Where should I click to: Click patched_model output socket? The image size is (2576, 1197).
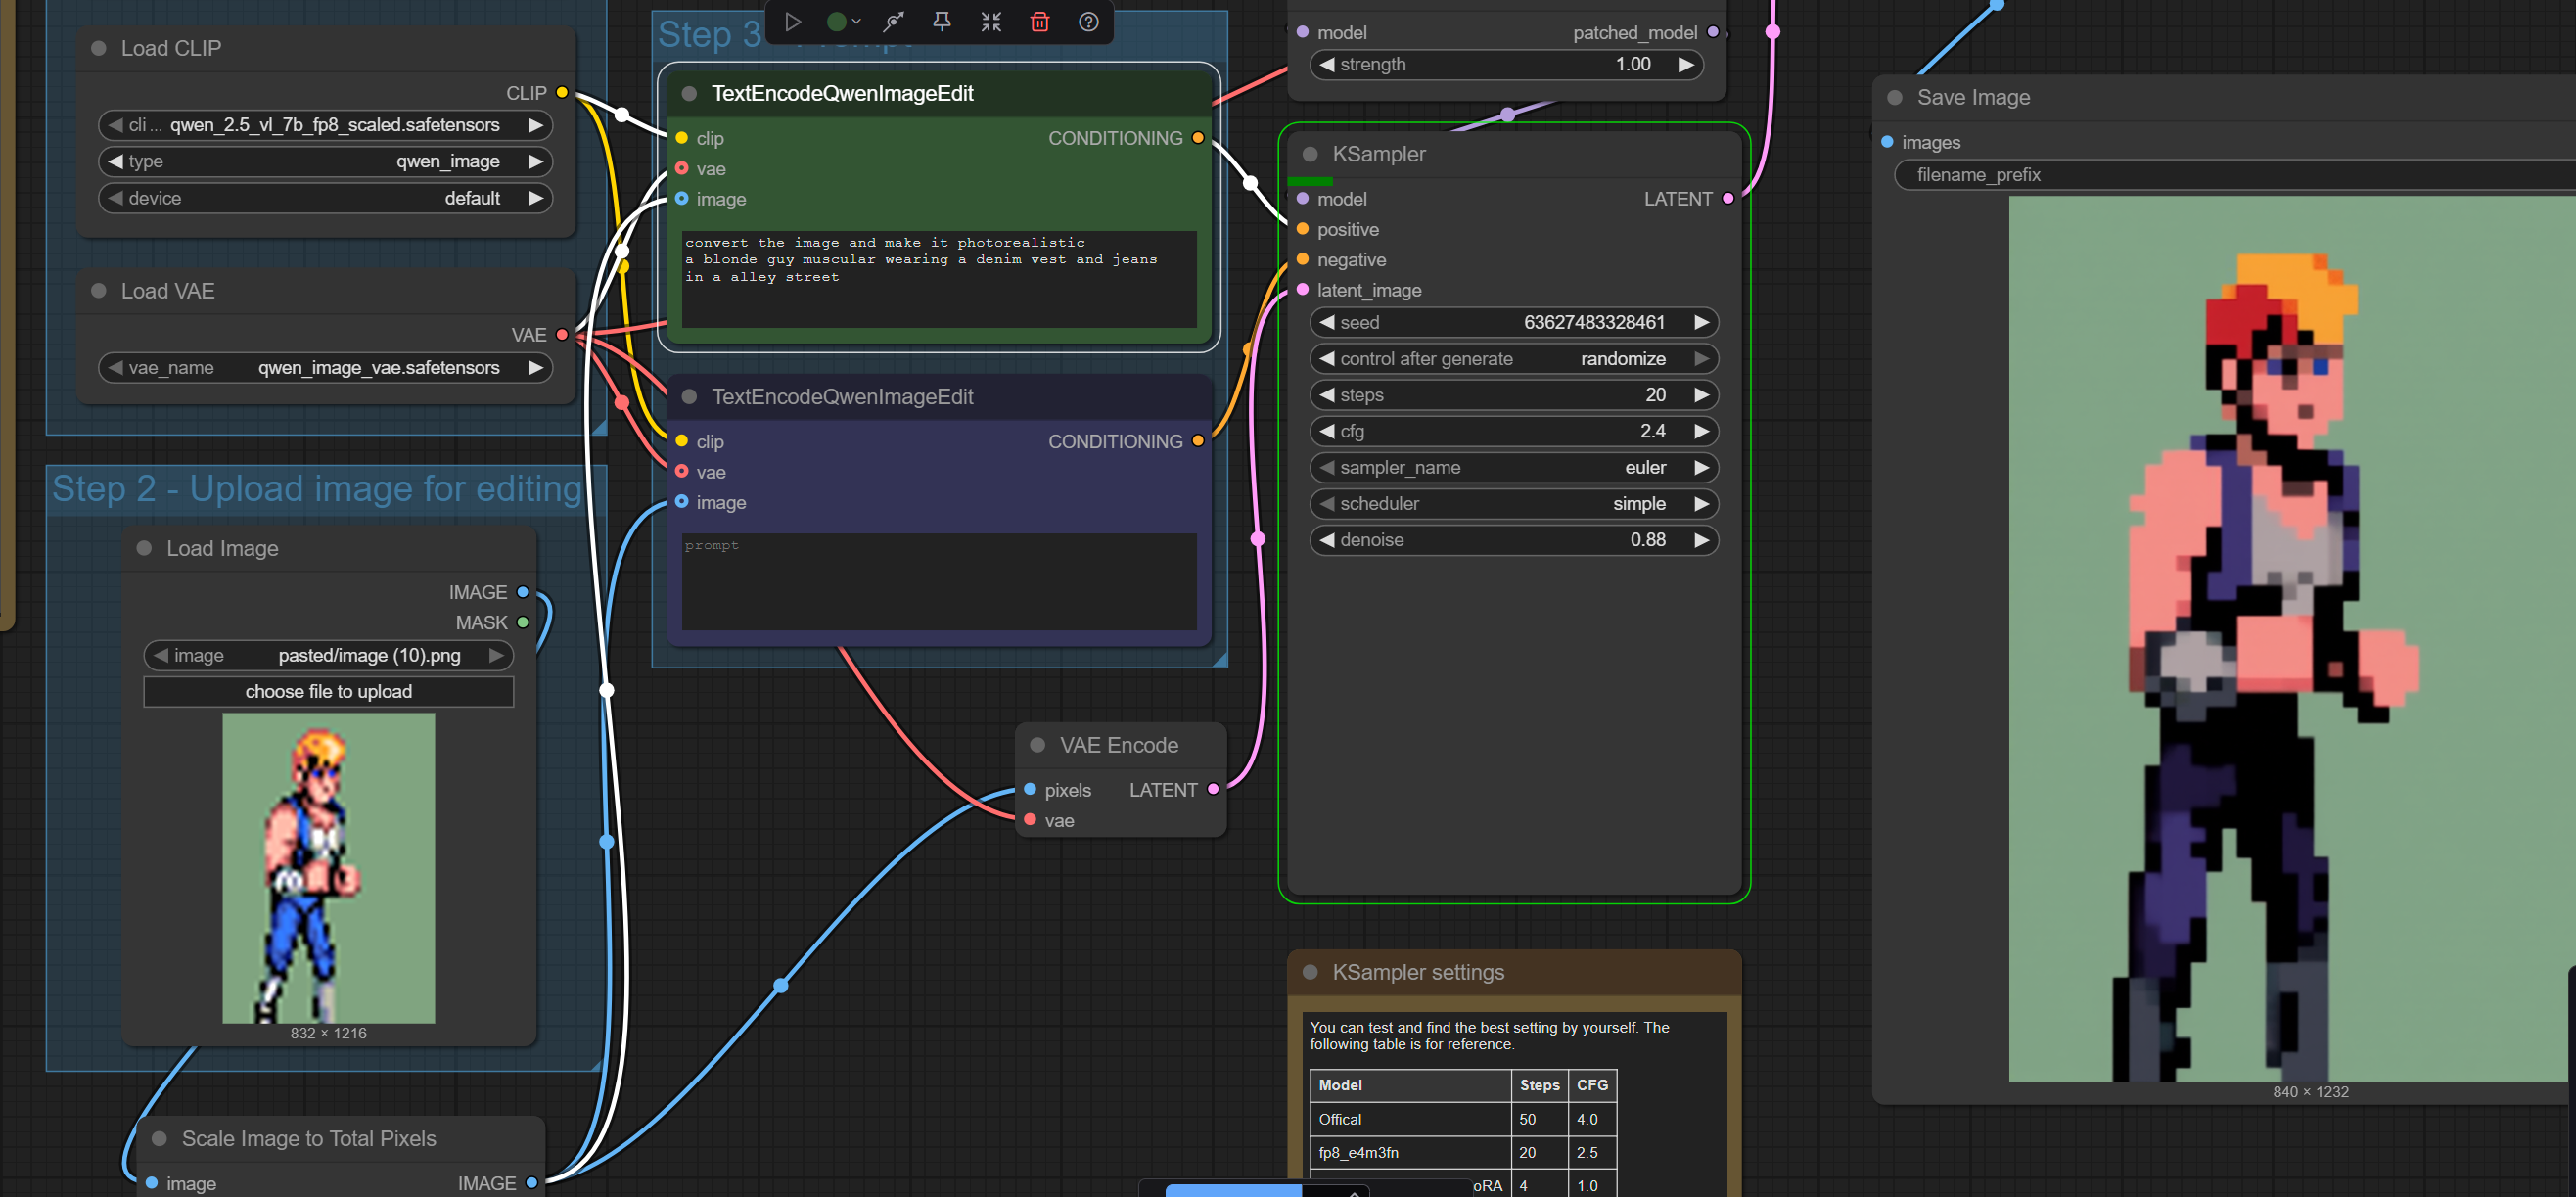click(x=1713, y=32)
